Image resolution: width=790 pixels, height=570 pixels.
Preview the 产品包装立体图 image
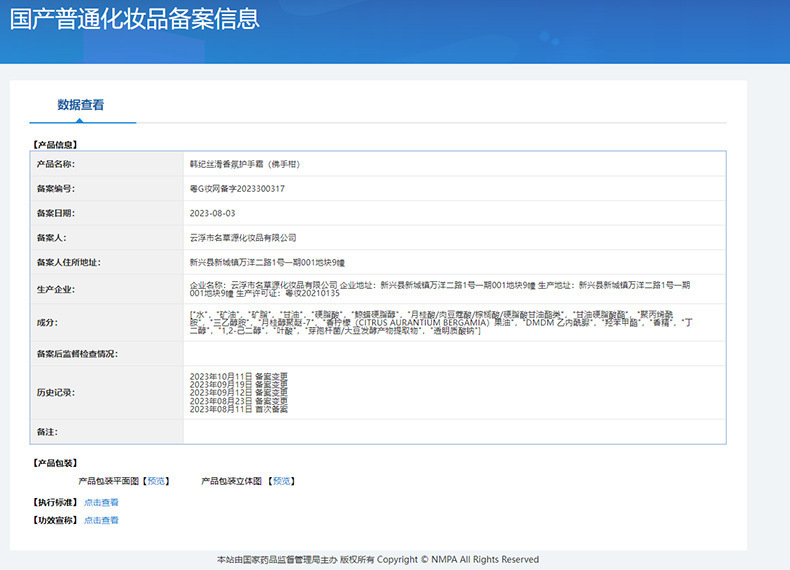click(281, 481)
